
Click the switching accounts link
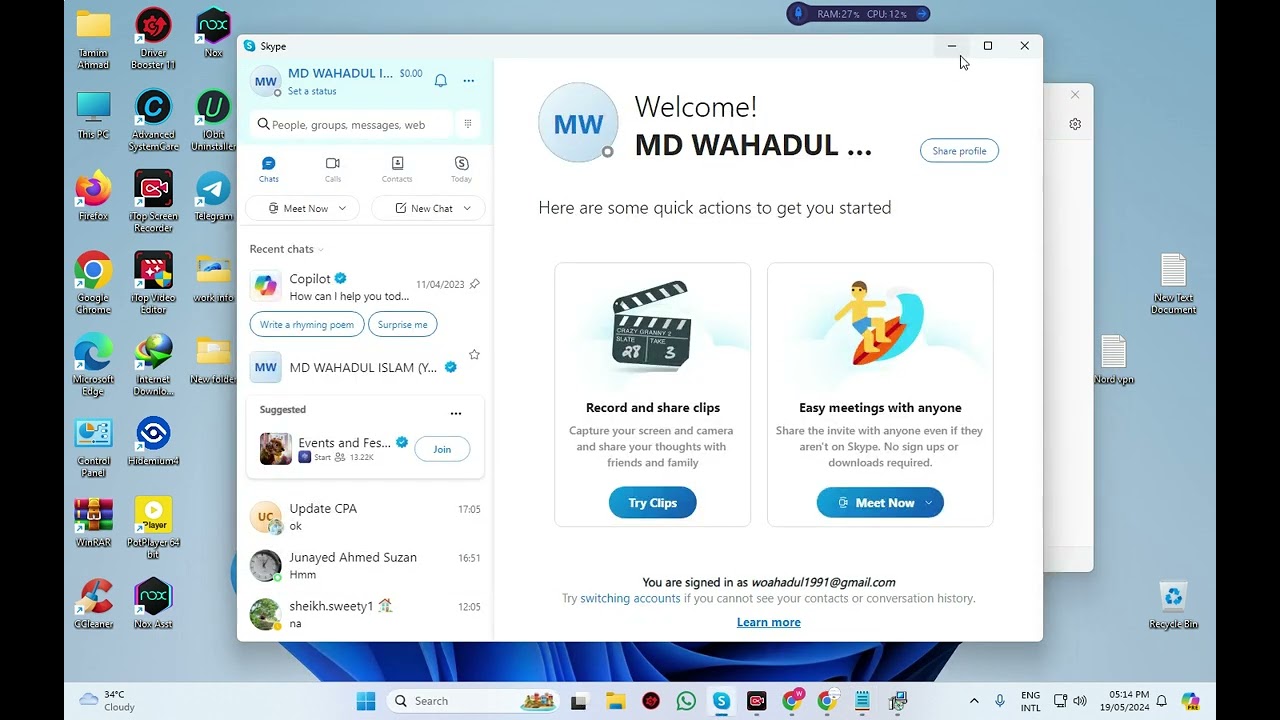630,598
